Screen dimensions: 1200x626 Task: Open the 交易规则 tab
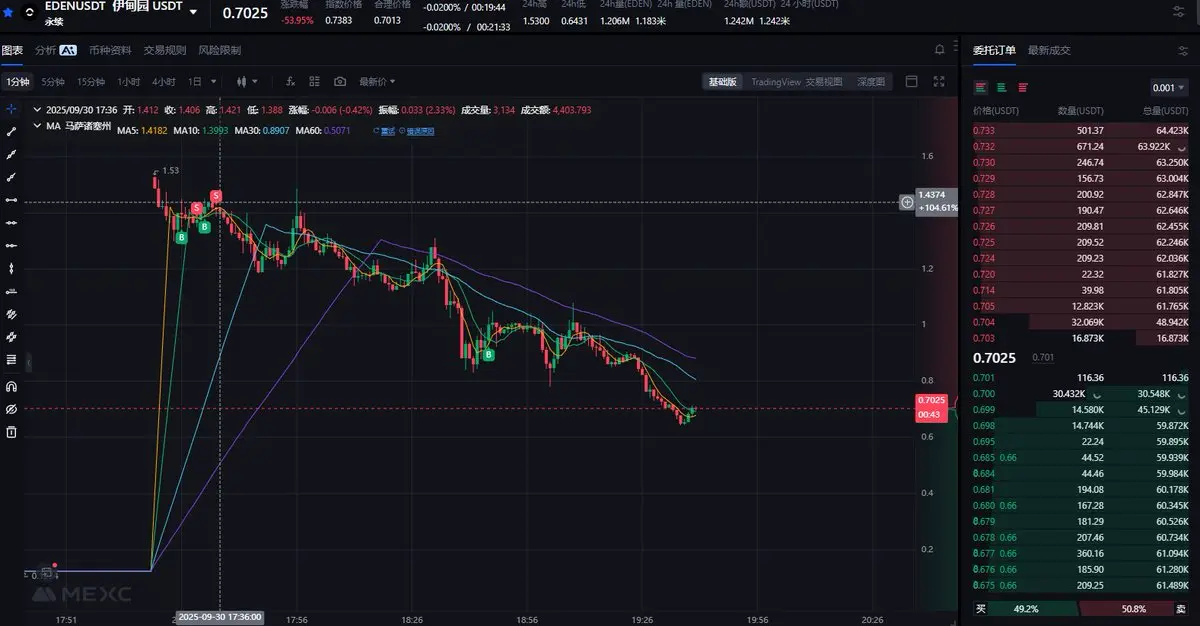point(165,50)
